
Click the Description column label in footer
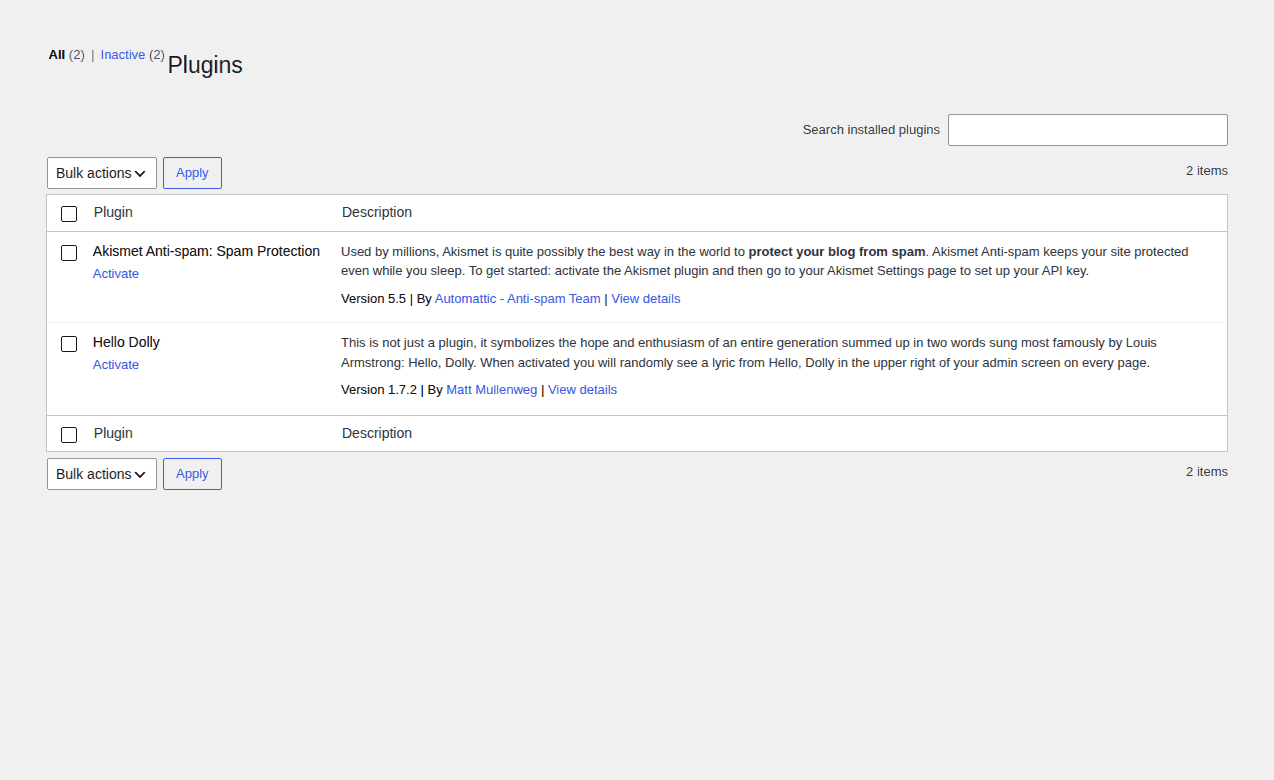pos(377,433)
